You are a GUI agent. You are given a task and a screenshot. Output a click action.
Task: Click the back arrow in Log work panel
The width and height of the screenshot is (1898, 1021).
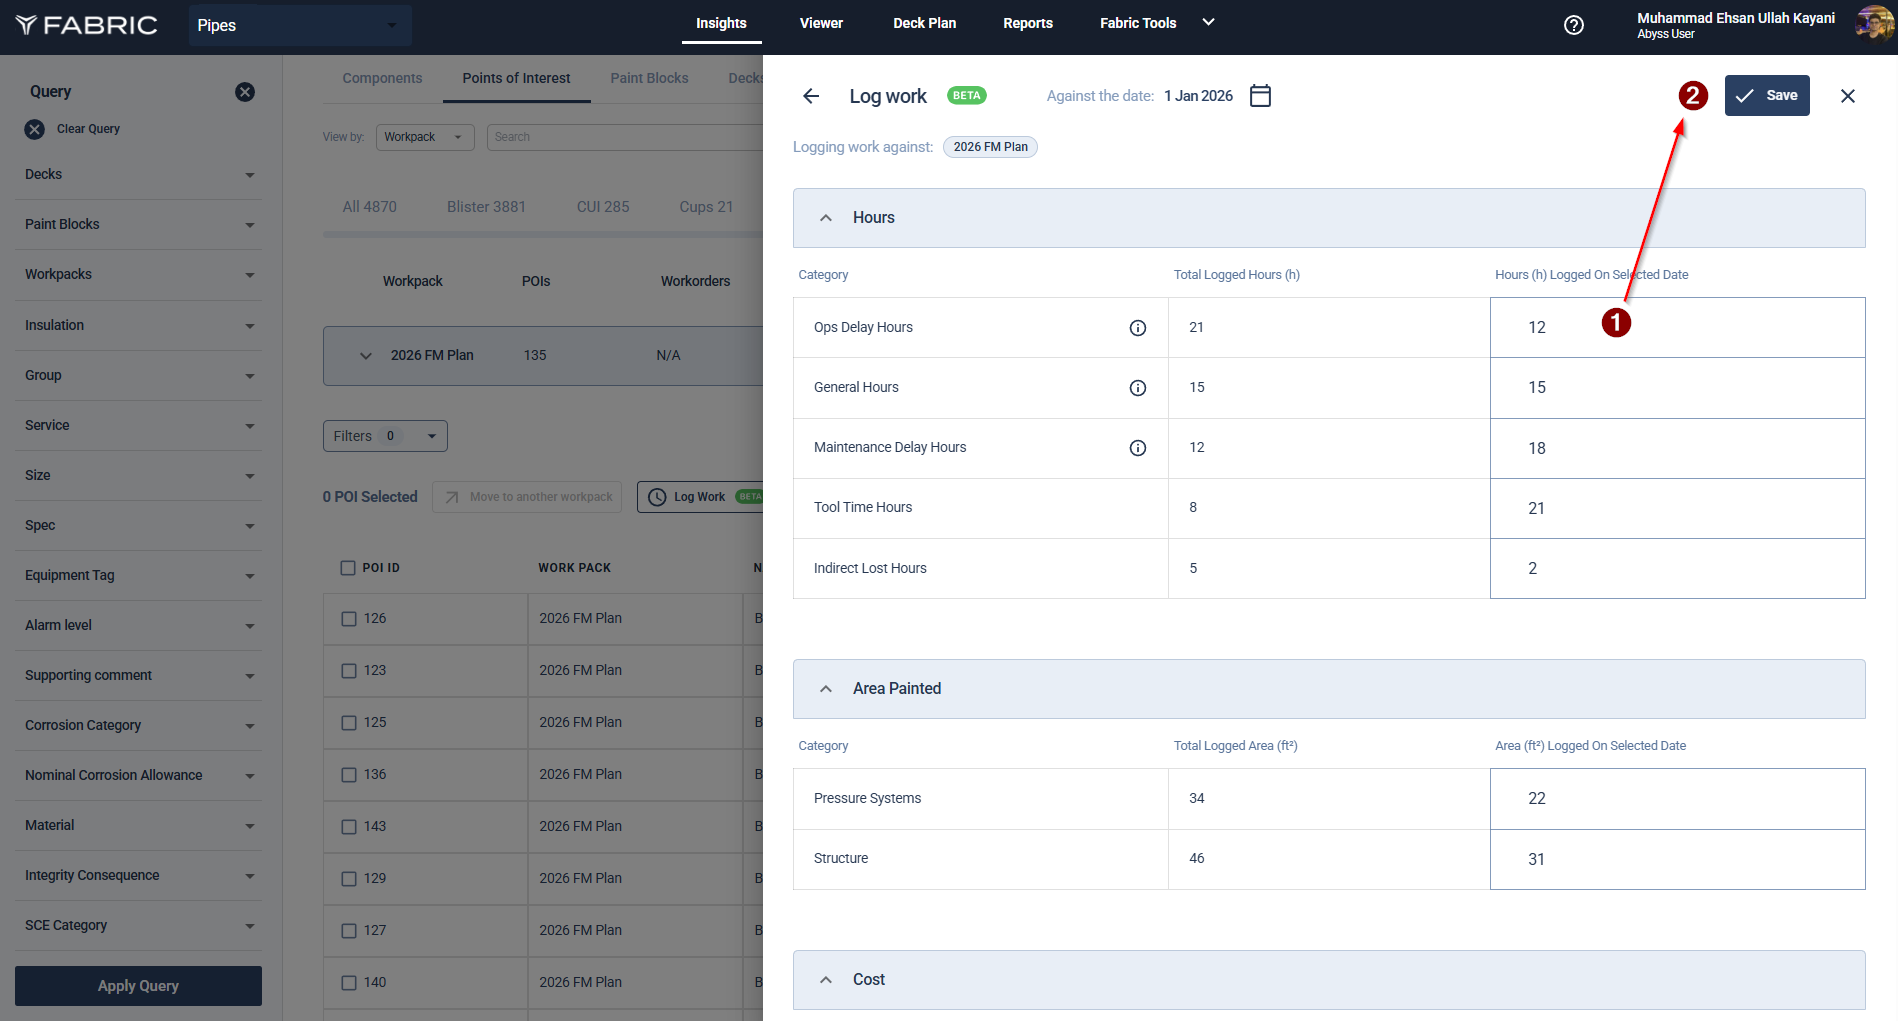[x=811, y=96]
